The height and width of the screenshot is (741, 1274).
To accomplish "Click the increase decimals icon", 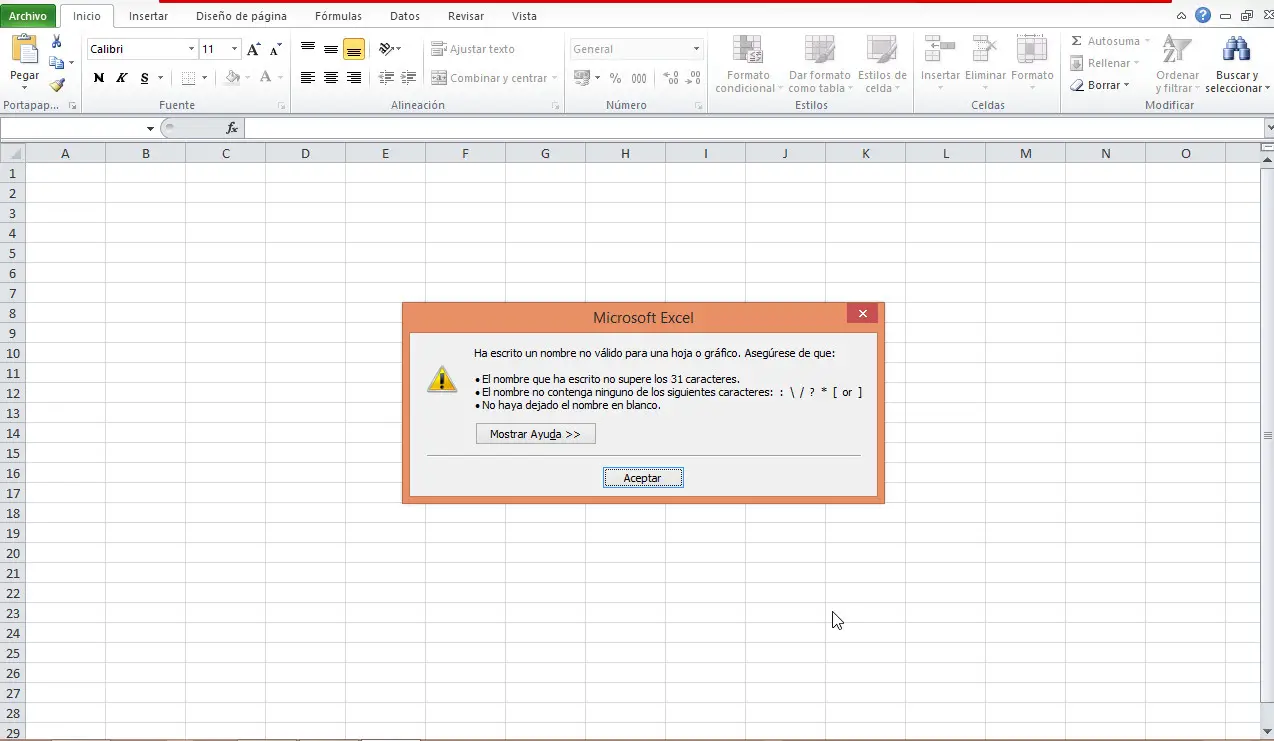I will click(671, 78).
